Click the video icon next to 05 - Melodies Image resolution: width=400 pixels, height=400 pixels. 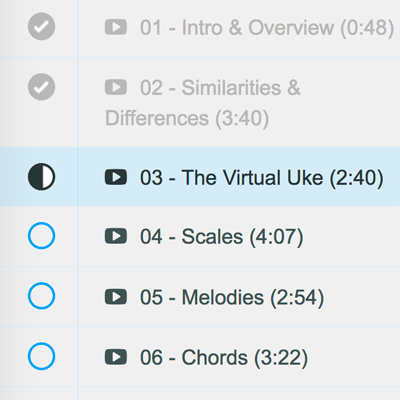pyautogui.click(x=116, y=297)
